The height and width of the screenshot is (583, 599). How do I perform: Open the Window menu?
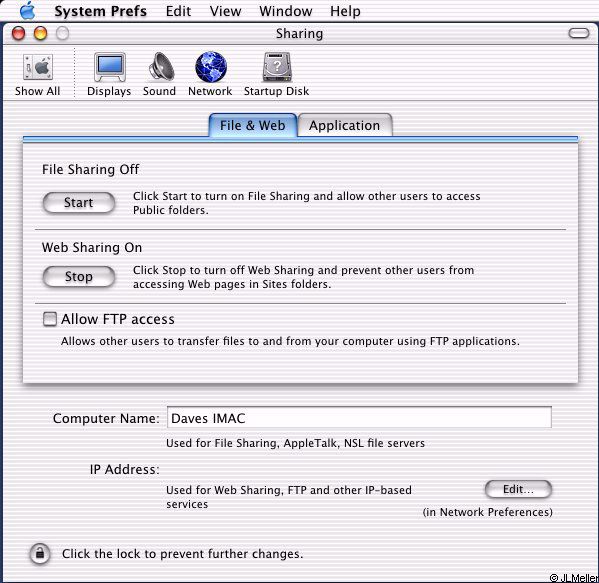[286, 11]
